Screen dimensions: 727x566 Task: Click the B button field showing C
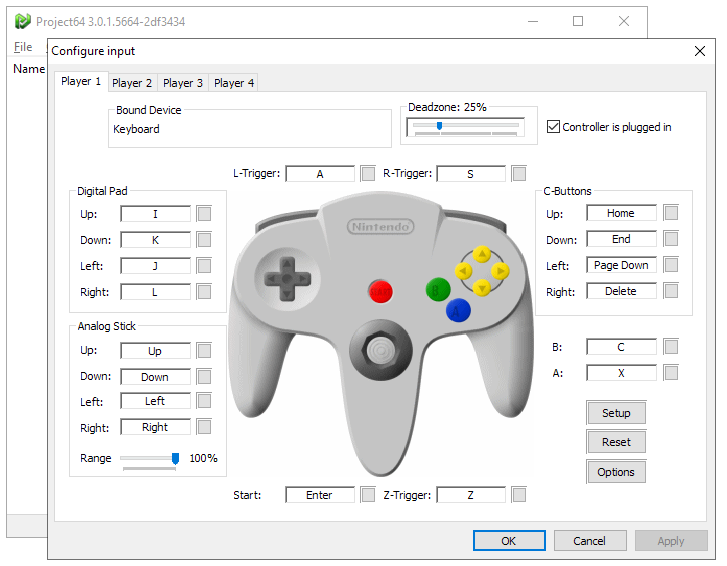[621, 347]
